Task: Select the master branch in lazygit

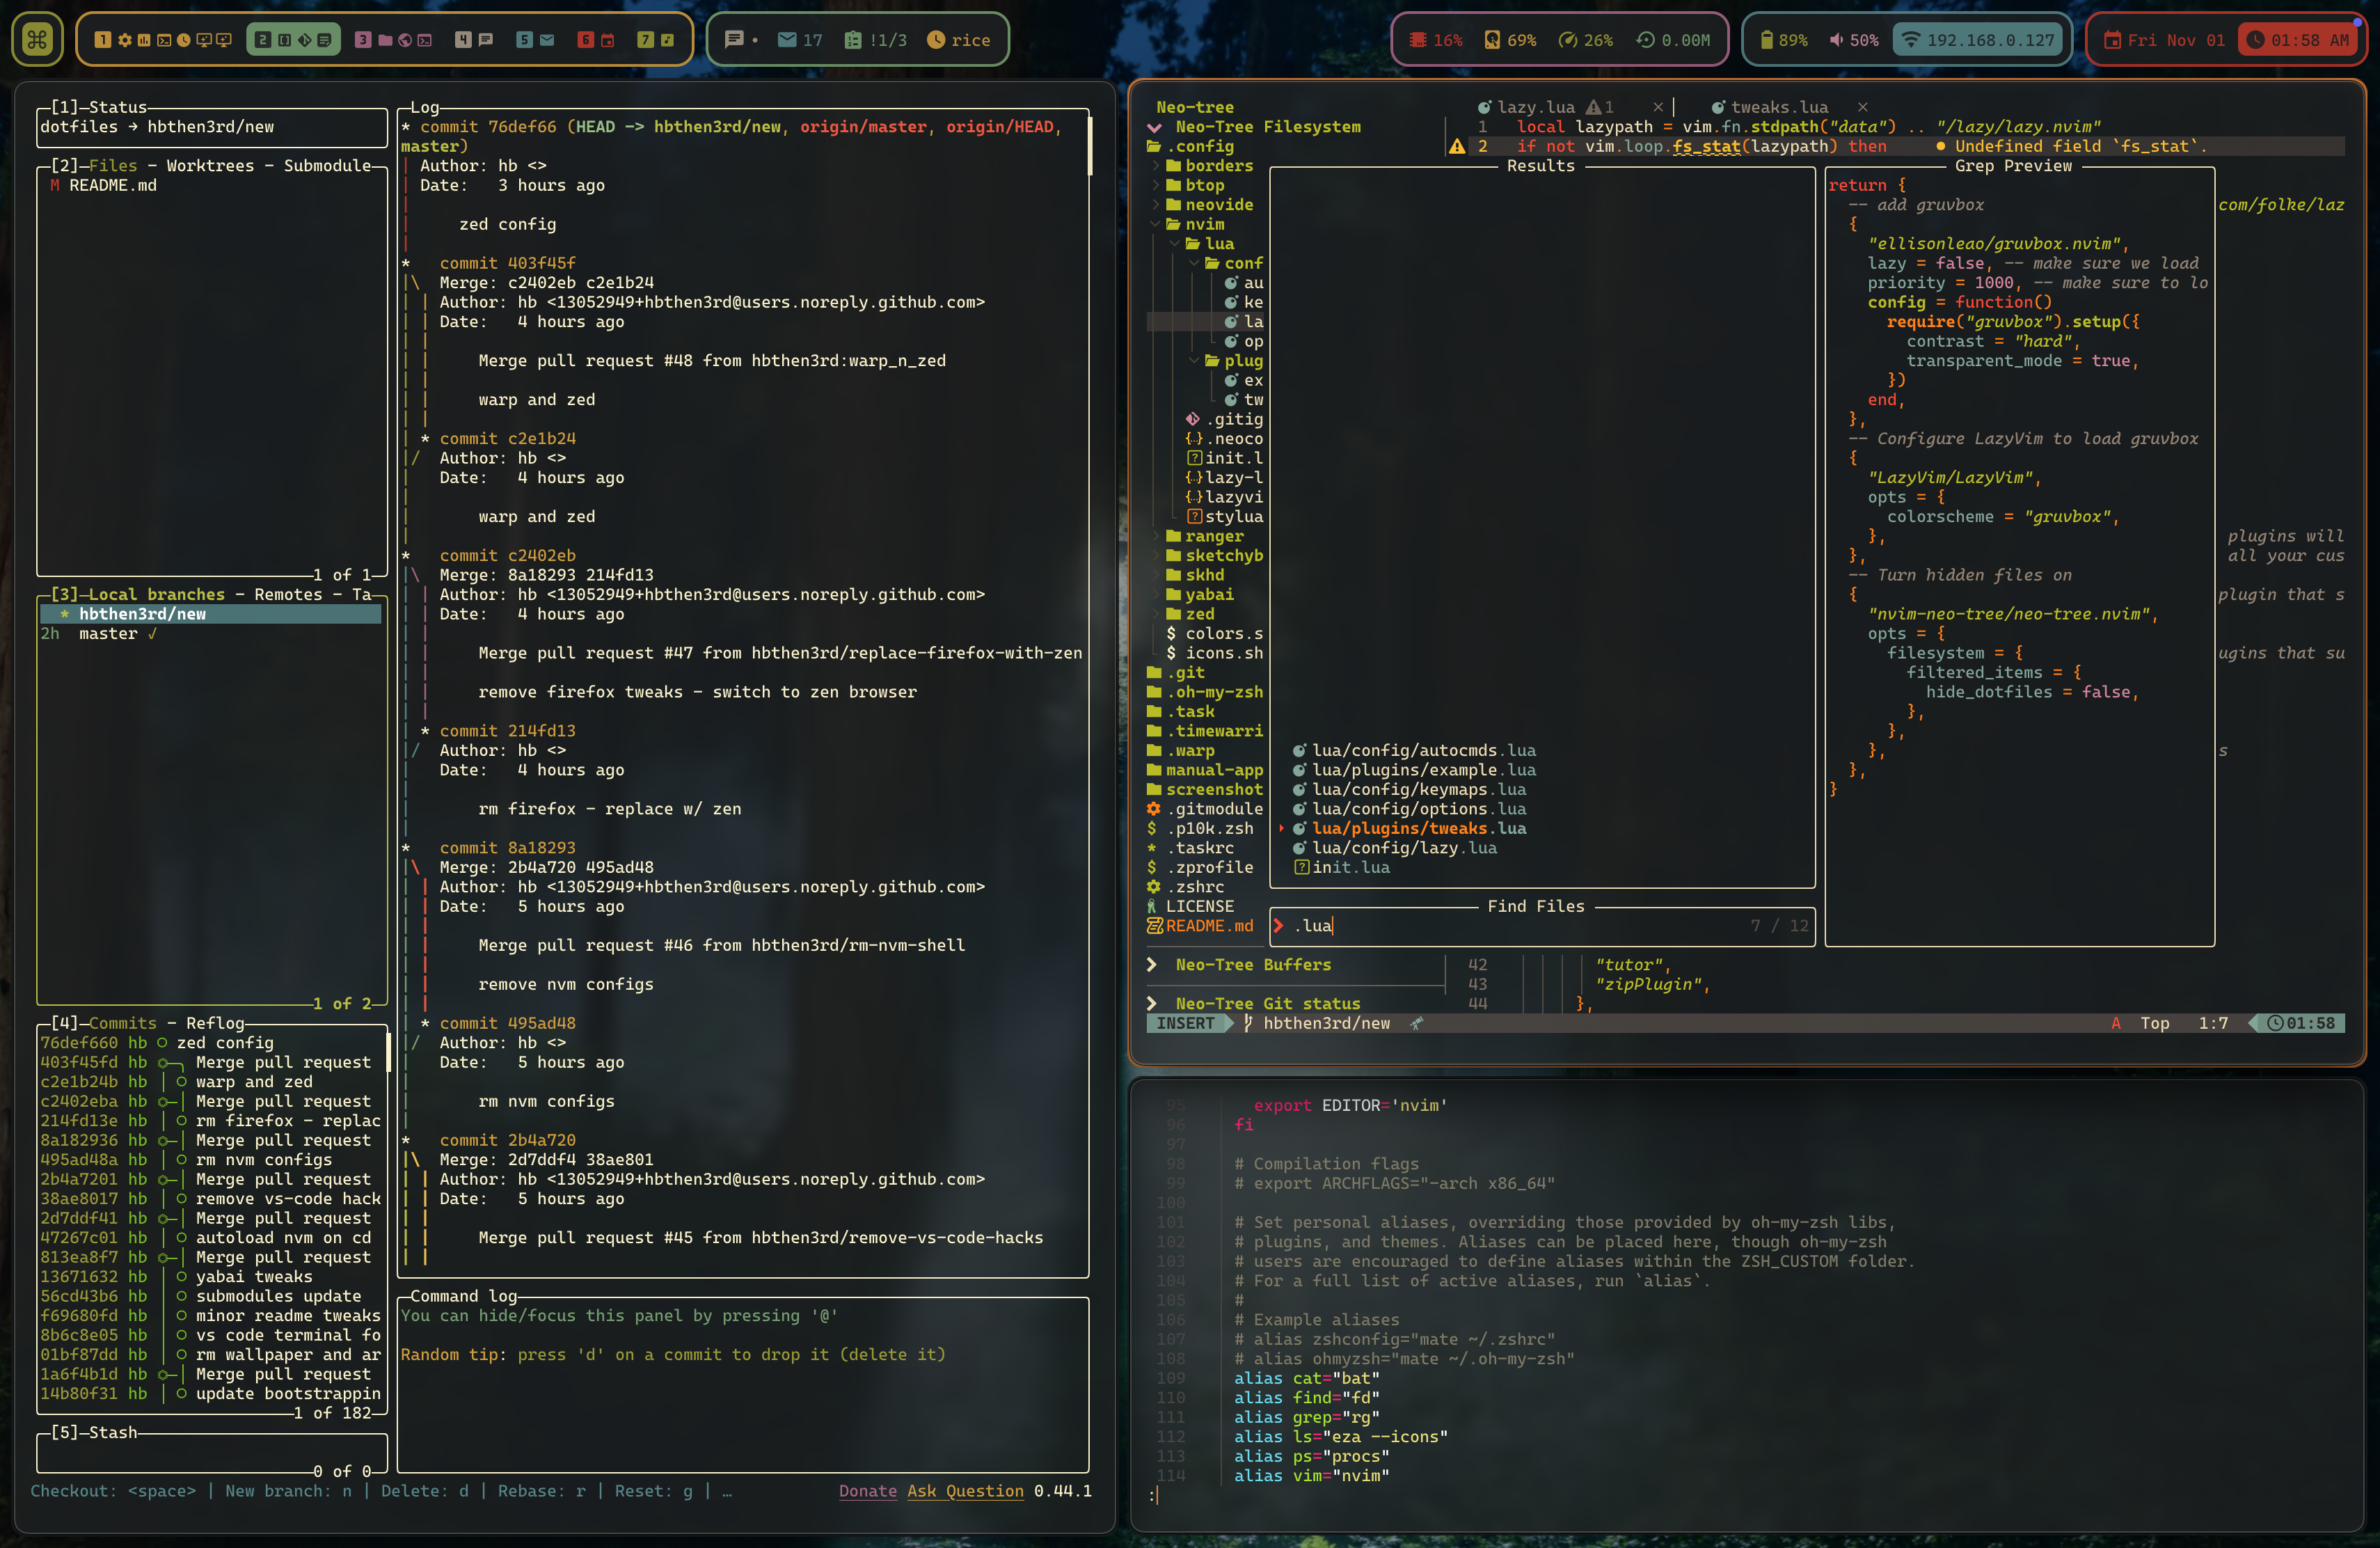Action: (212, 634)
